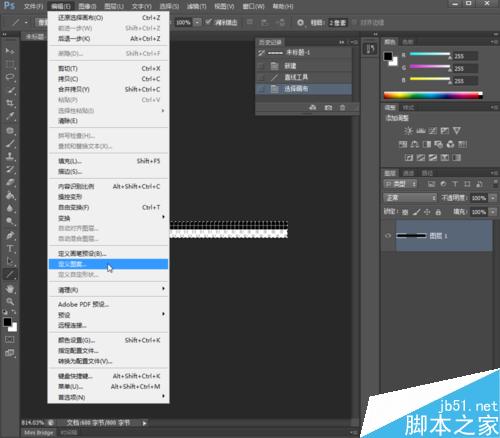Delete current state with History trash icon
The height and width of the screenshot is (438, 500).
click(342, 108)
